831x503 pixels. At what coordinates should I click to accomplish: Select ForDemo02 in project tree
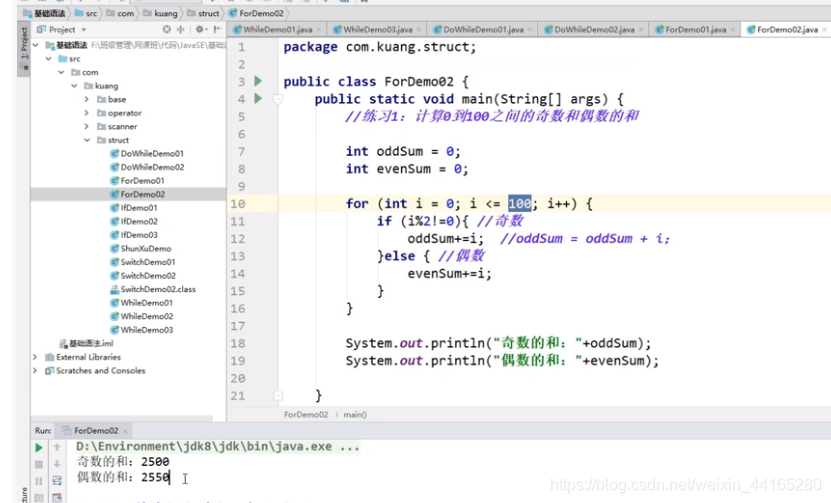tap(137, 195)
